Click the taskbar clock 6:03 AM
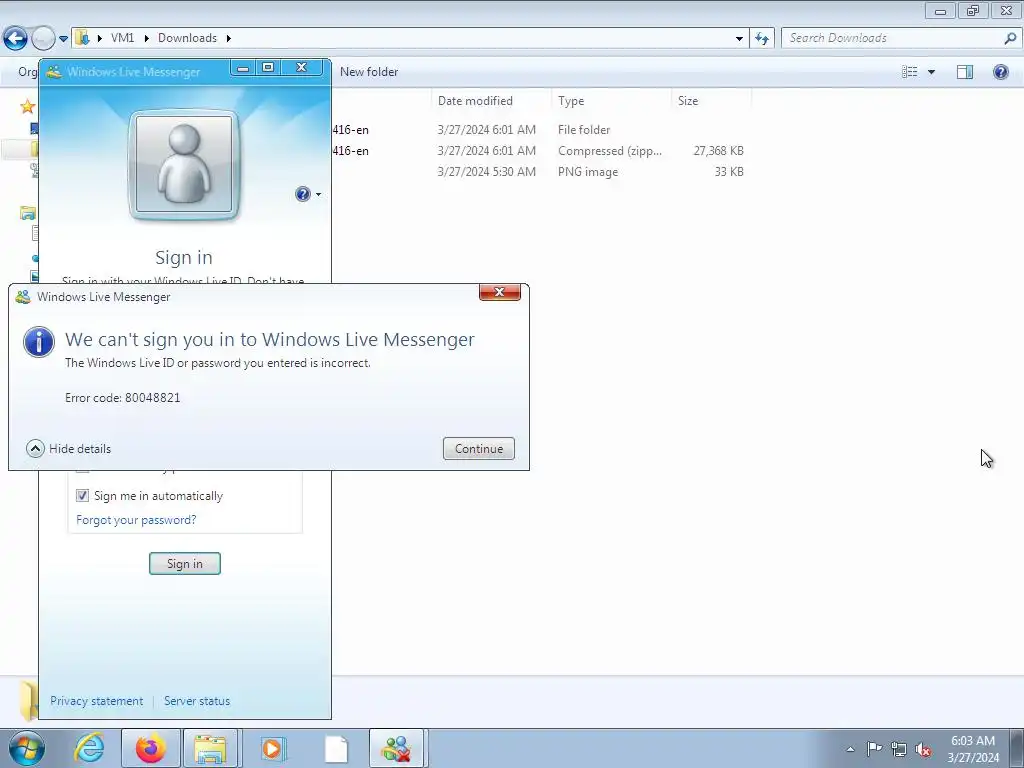Screen dimensions: 1024x768 point(973,748)
